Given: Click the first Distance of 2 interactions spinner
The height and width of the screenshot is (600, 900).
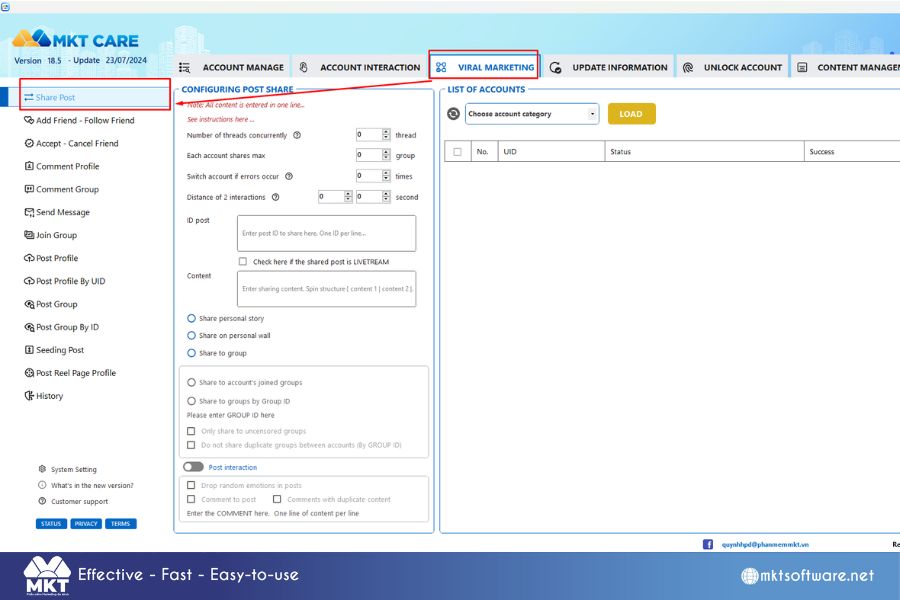Looking at the screenshot, I should (x=348, y=196).
